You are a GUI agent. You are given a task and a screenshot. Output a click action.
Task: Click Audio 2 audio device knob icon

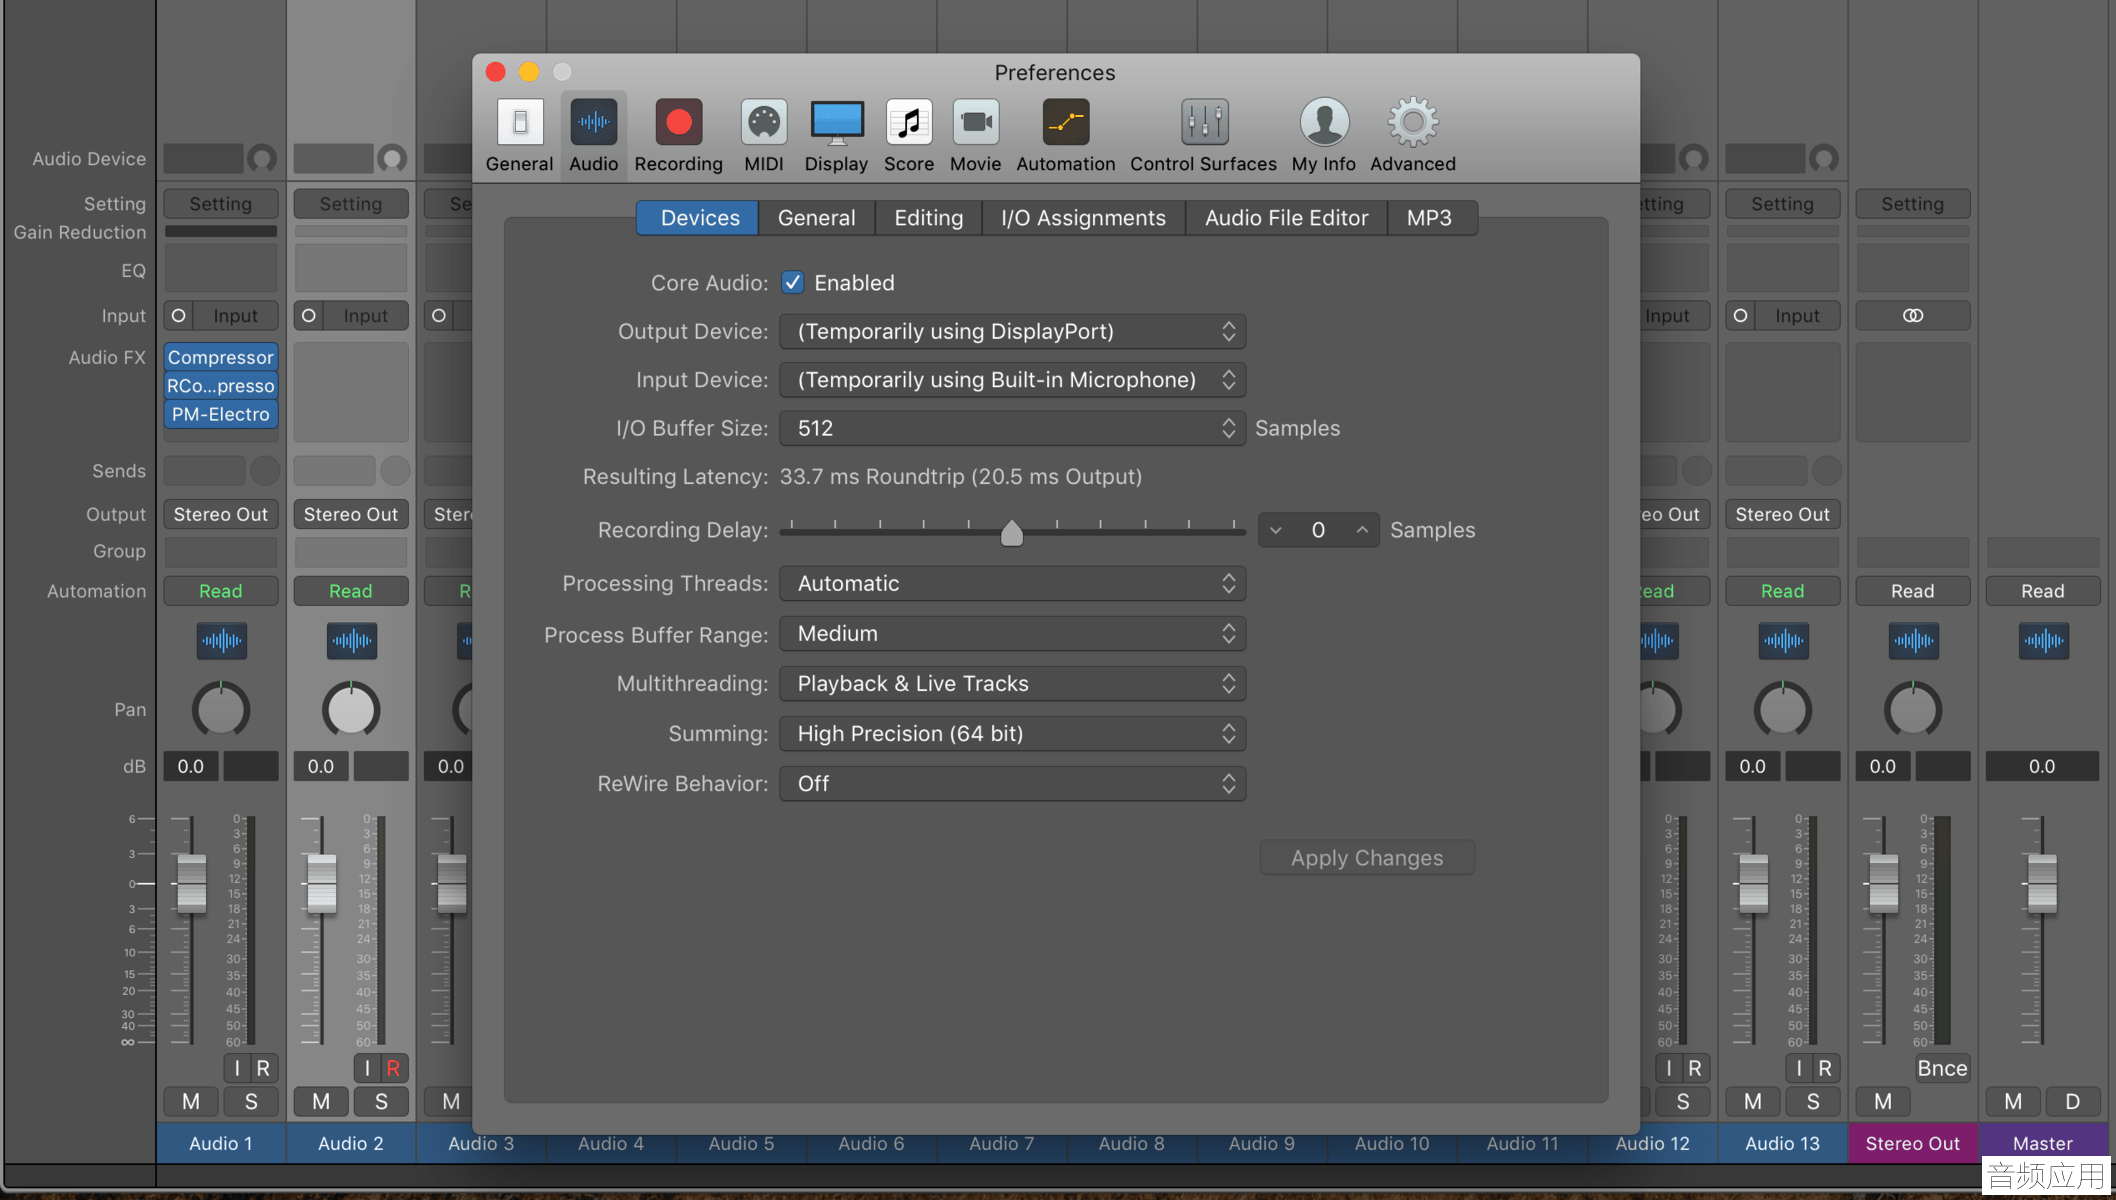coord(392,158)
